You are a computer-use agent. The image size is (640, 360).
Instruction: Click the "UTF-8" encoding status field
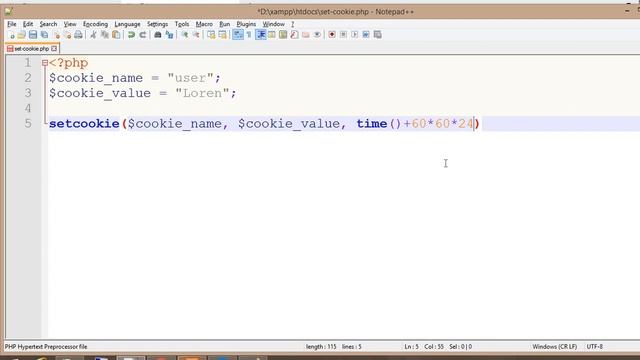tap(595, 347)
